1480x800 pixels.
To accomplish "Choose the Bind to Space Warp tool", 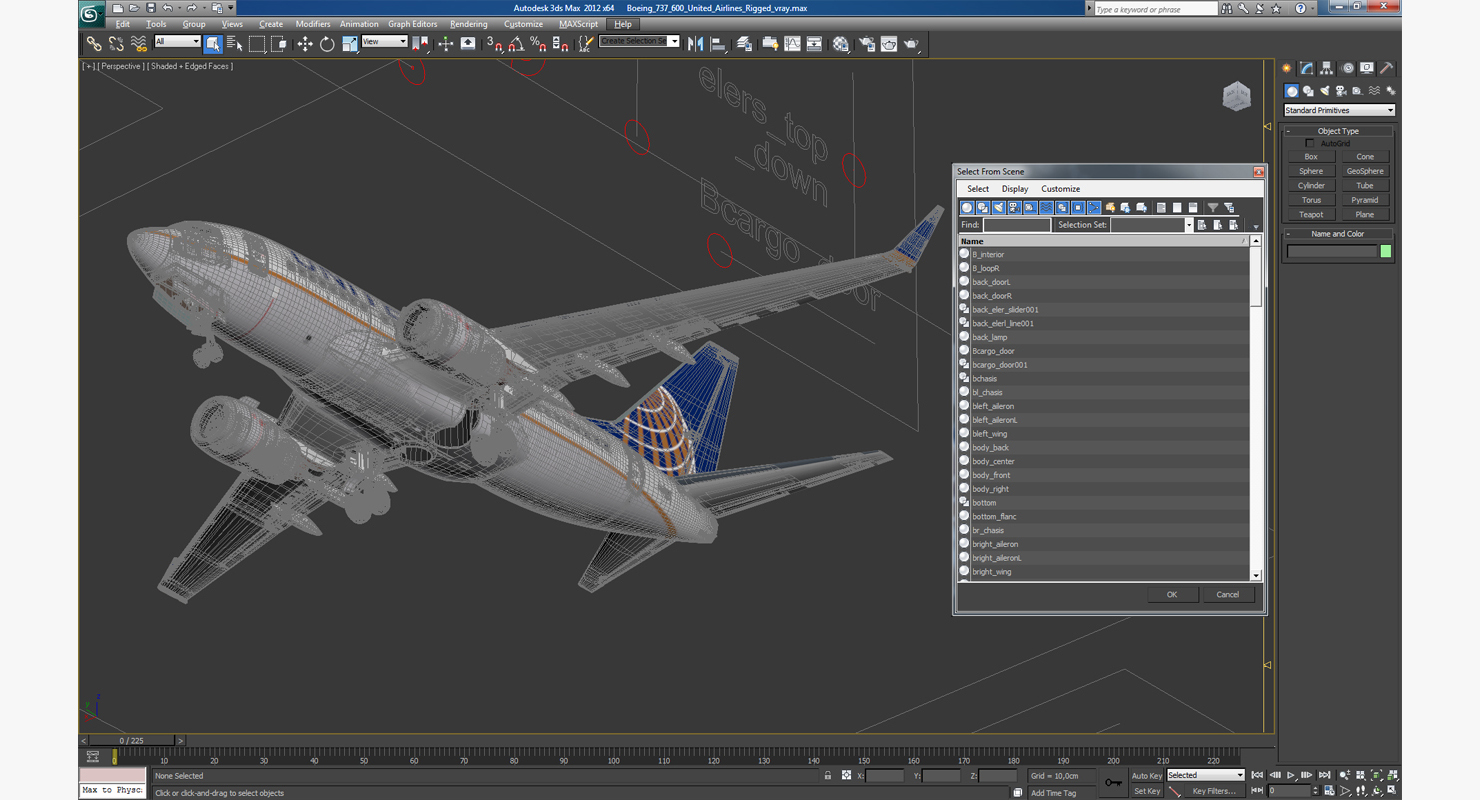I will pos(138,43).
